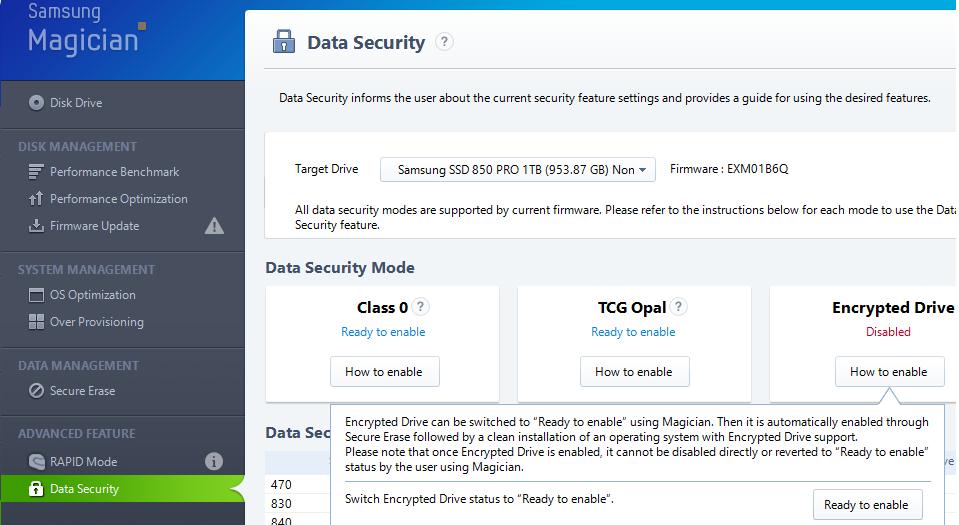Click the RAPID Mode info icon
This screenshot has height=525, width=959.
pos(214,461)
